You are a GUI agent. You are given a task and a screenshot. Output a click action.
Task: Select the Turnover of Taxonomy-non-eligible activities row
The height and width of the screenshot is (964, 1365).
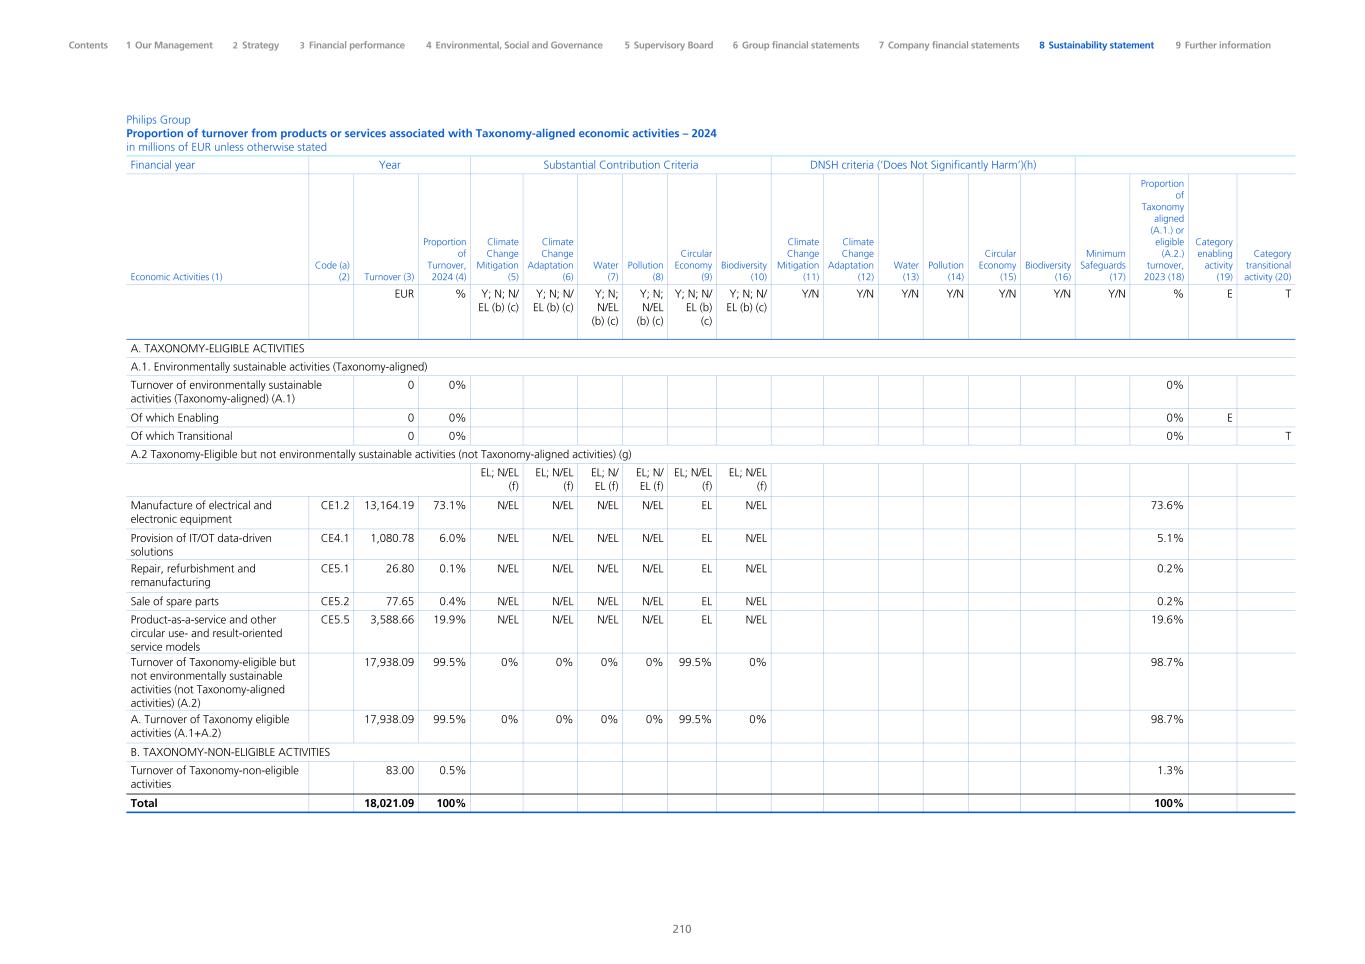click(x=214, y=777)
